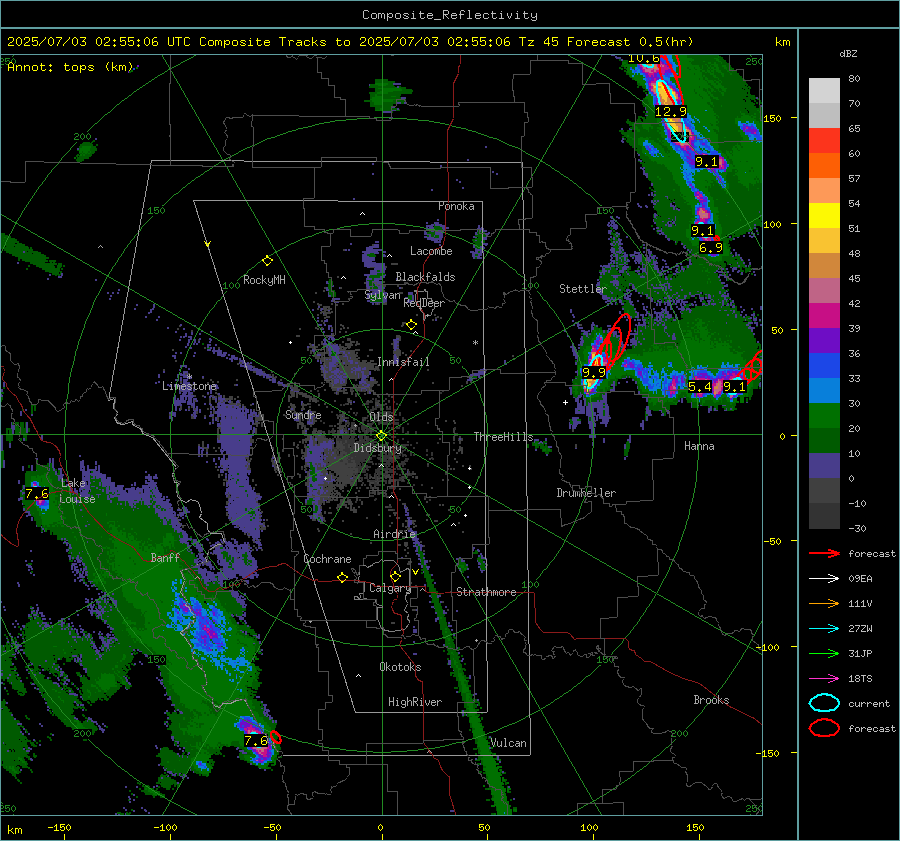
Task: Click the Olds city label
Action: tap(381, 417)
